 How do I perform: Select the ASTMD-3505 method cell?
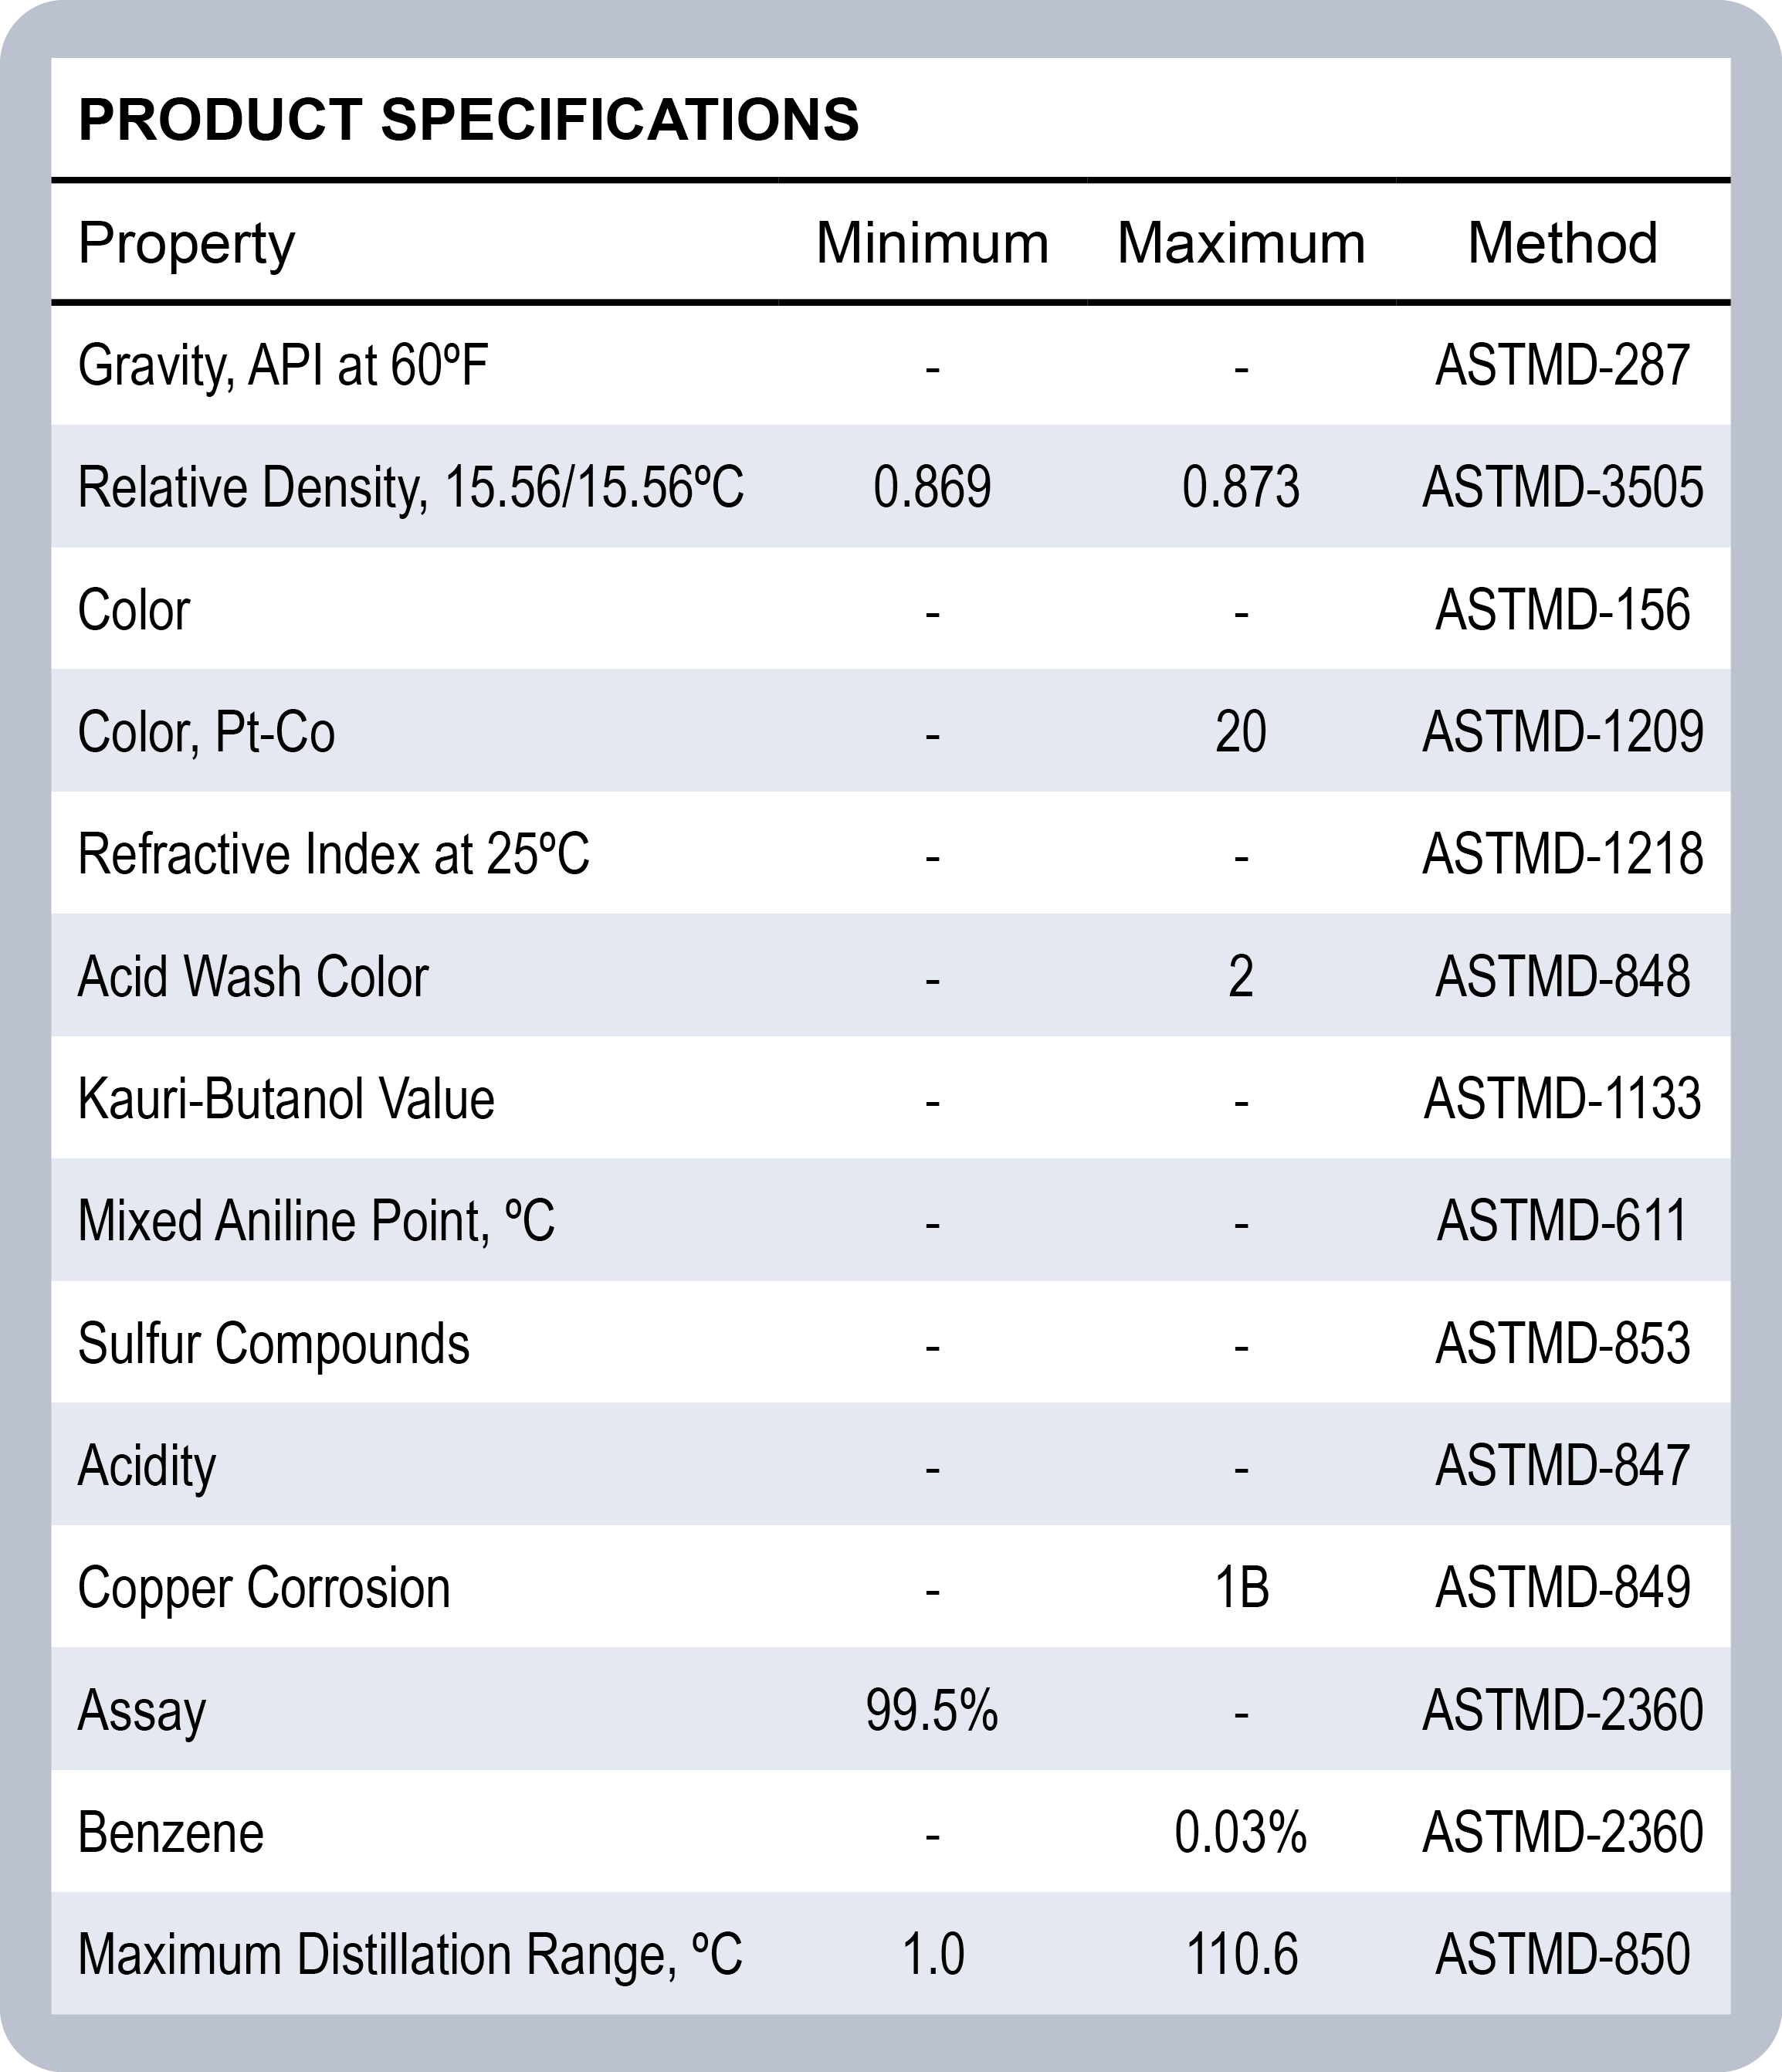(1562, 488)
